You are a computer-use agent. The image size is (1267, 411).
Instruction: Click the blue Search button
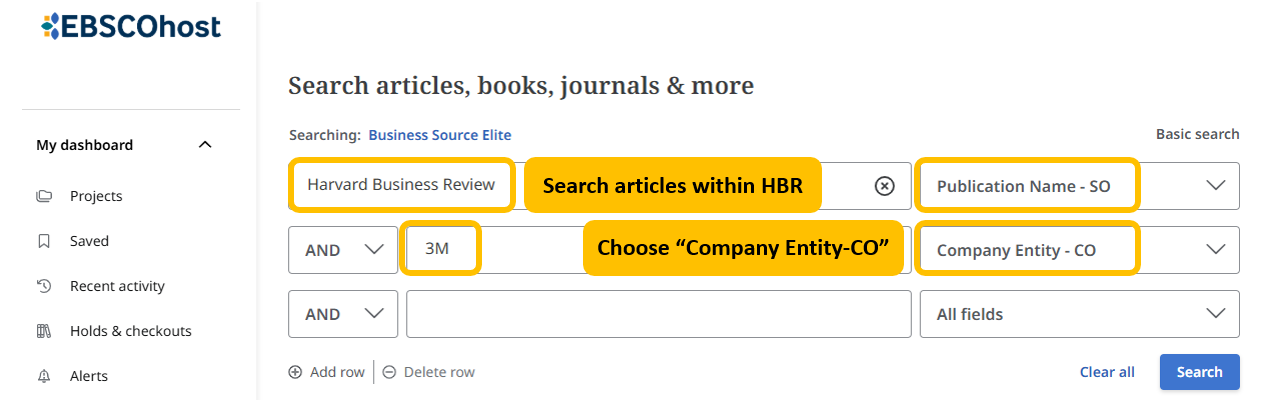click(x=1199, y=372)
